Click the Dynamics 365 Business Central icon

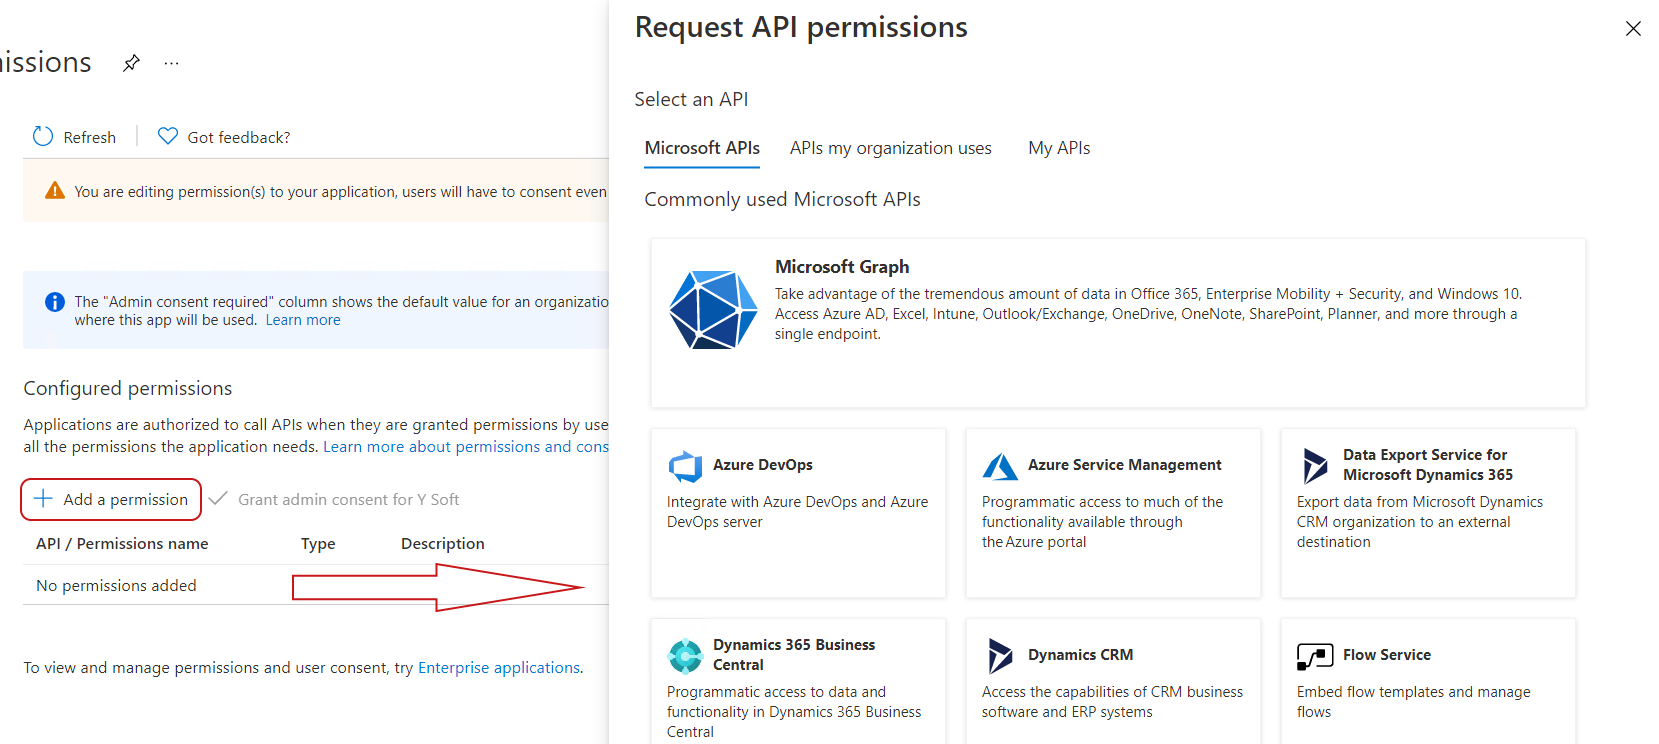[685, 656]
